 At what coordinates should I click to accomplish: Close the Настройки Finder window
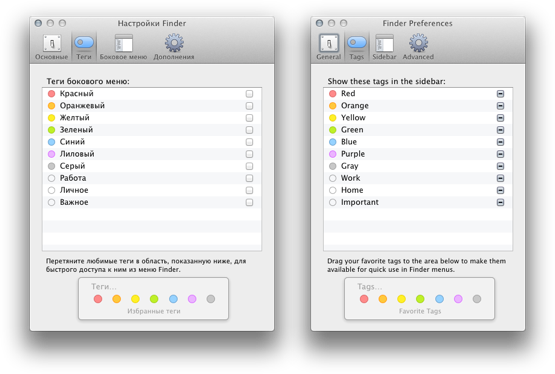38,23
